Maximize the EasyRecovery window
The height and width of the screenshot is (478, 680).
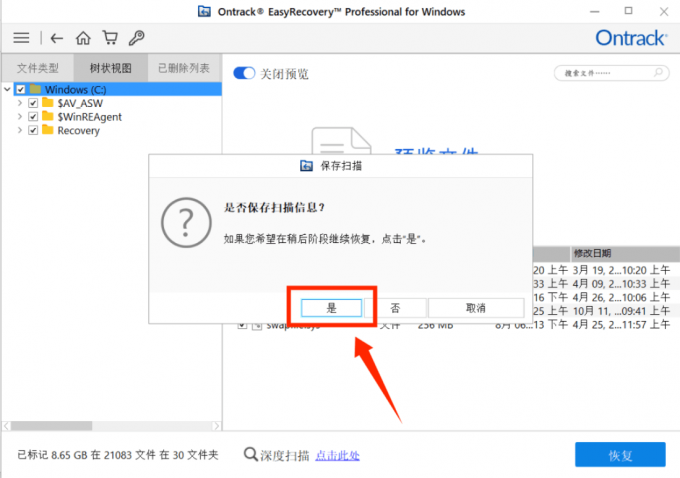coord(628,11)
